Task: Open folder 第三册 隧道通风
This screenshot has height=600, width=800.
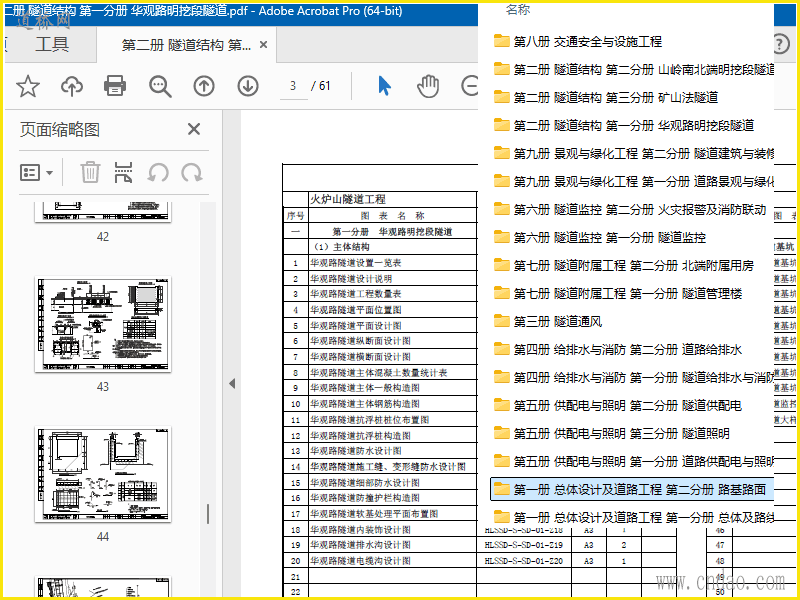Action: click(x=557, y=322)
